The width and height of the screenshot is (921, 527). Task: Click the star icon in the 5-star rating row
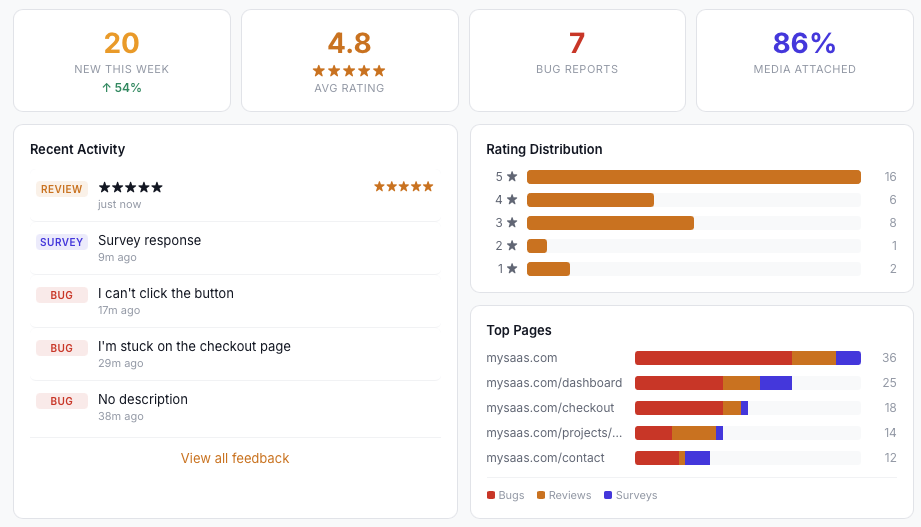(512, 177)
